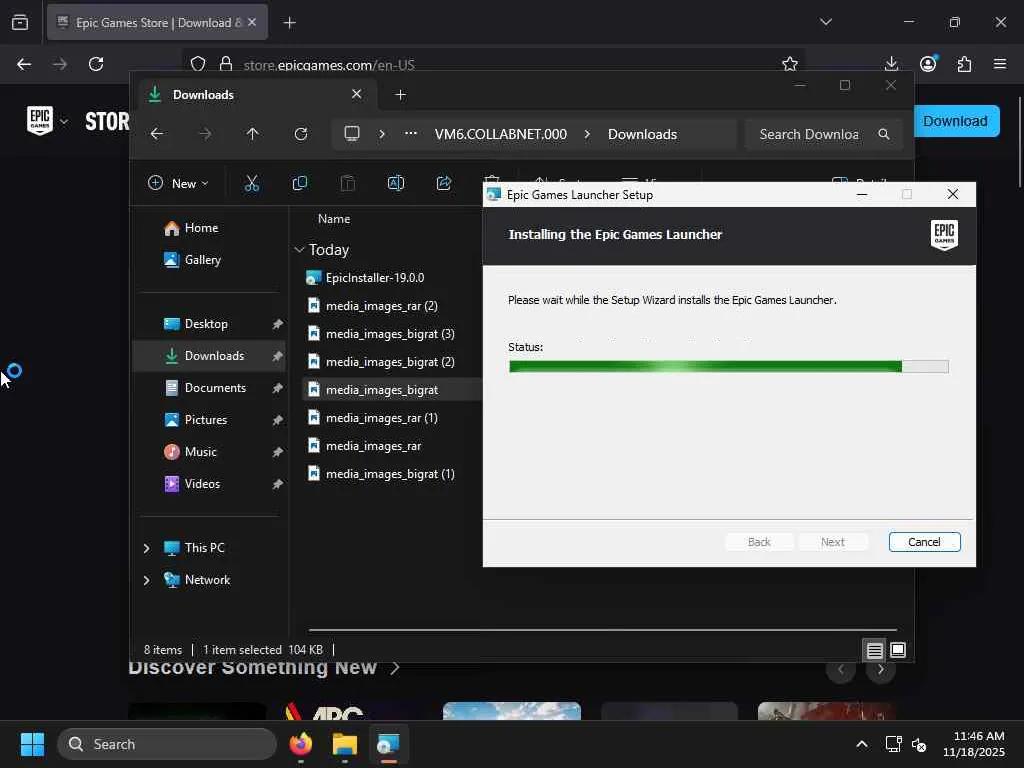The image size is (1024, 768).
Task: Open the dropdown next to Epic logo
Action: [x=64, y=121]
